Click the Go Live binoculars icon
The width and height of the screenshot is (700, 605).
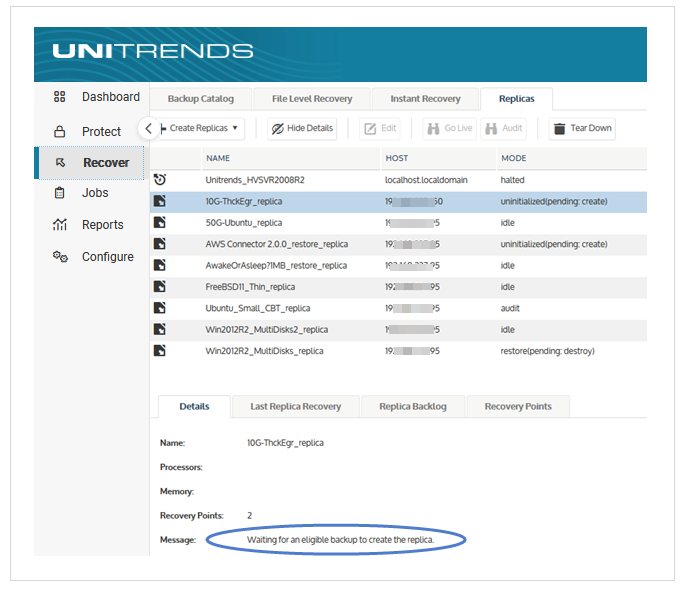point(433,129)
